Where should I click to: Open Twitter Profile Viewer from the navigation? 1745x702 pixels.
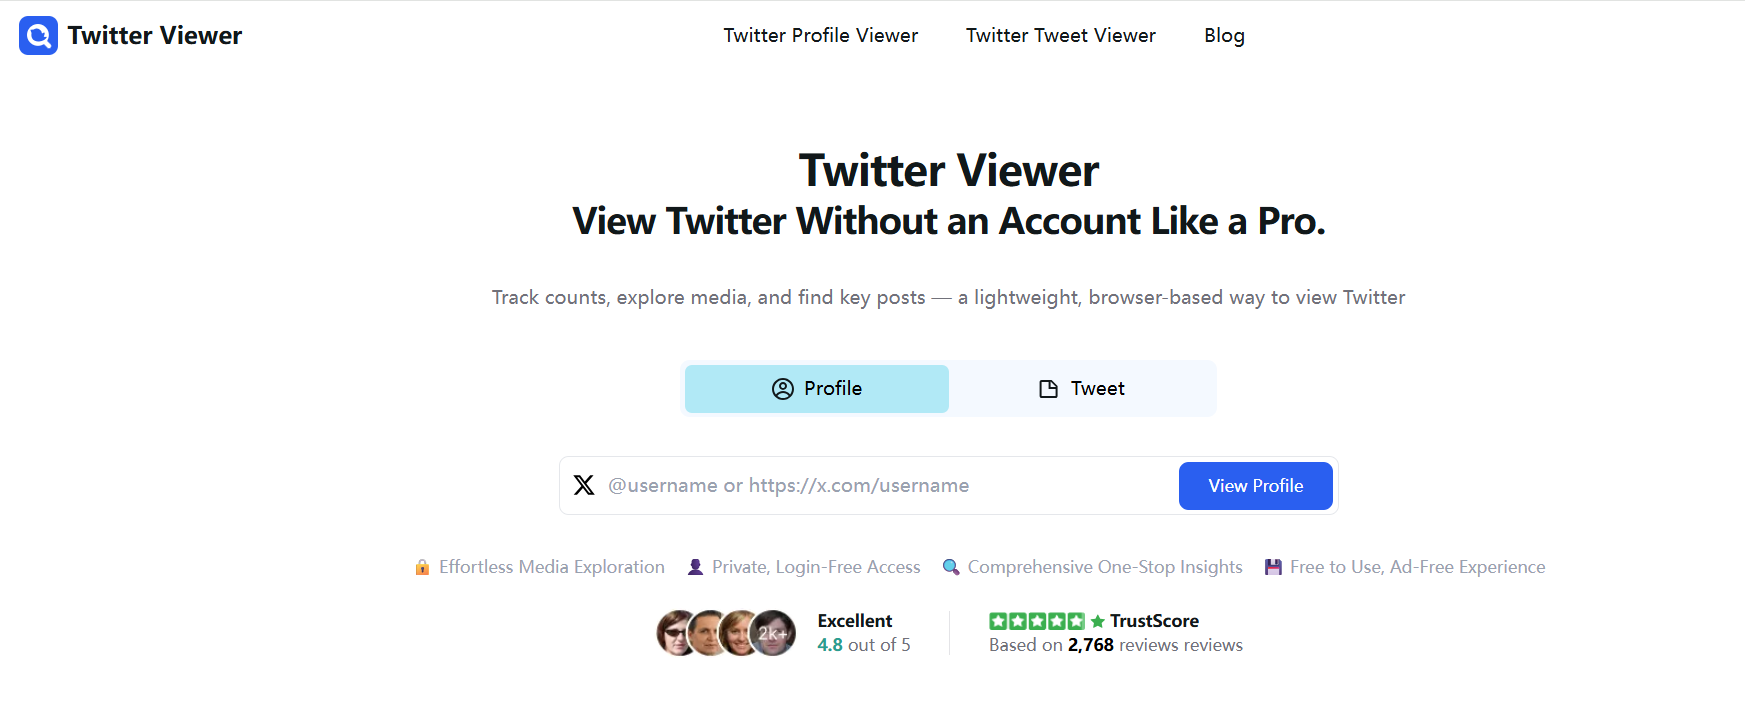[821, 35]
